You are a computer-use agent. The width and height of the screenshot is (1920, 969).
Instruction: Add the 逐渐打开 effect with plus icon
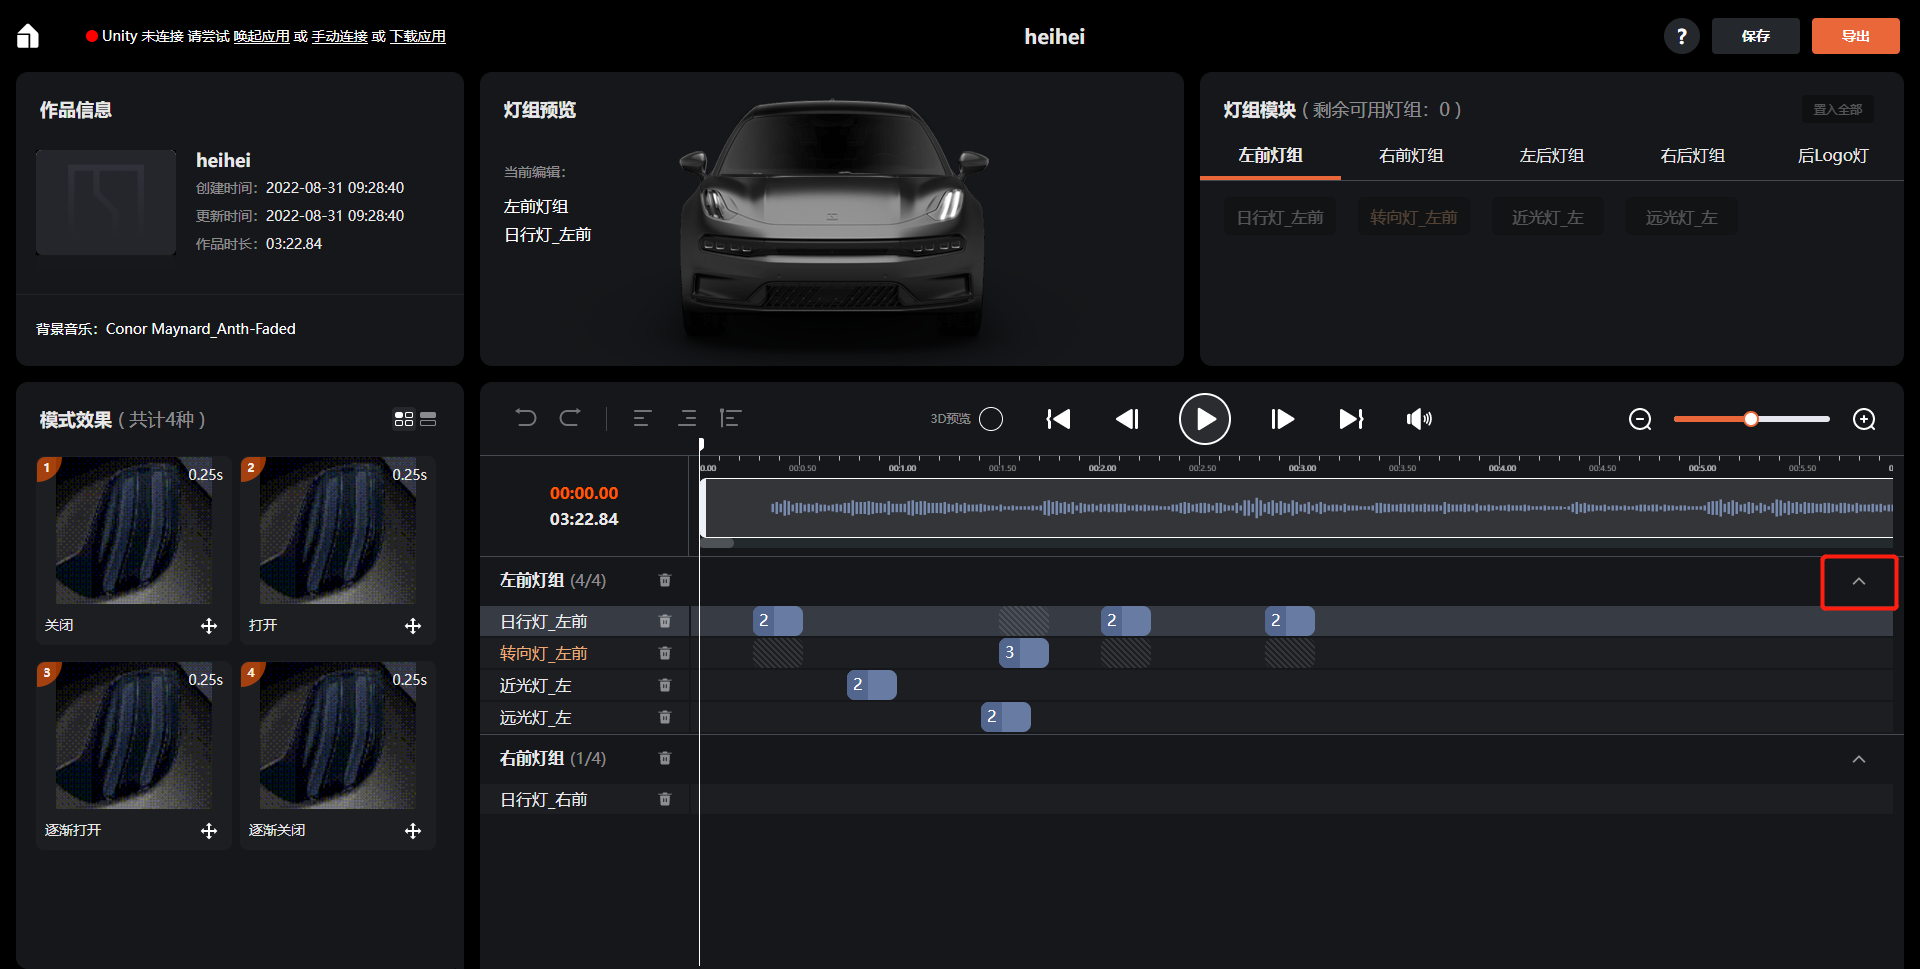(x=209, y=831)
